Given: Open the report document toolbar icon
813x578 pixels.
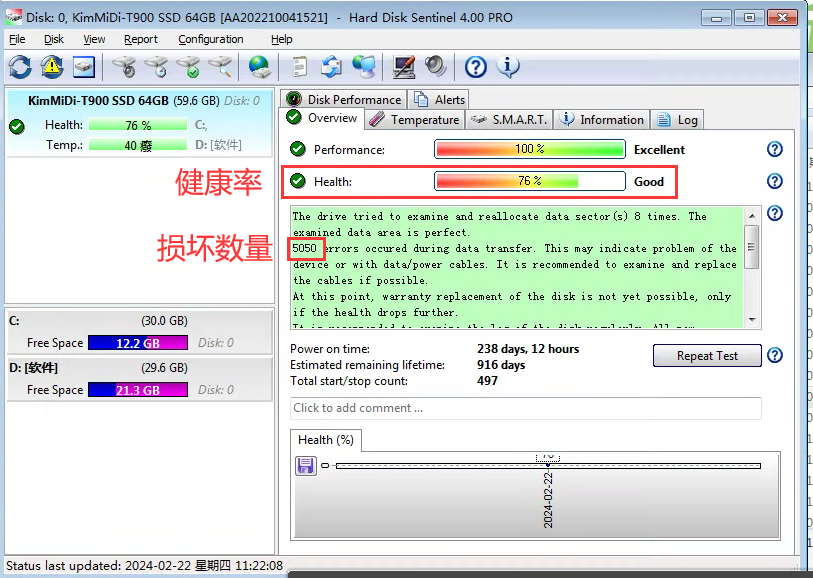Looking at the screenshot, I should click(299, 67).
